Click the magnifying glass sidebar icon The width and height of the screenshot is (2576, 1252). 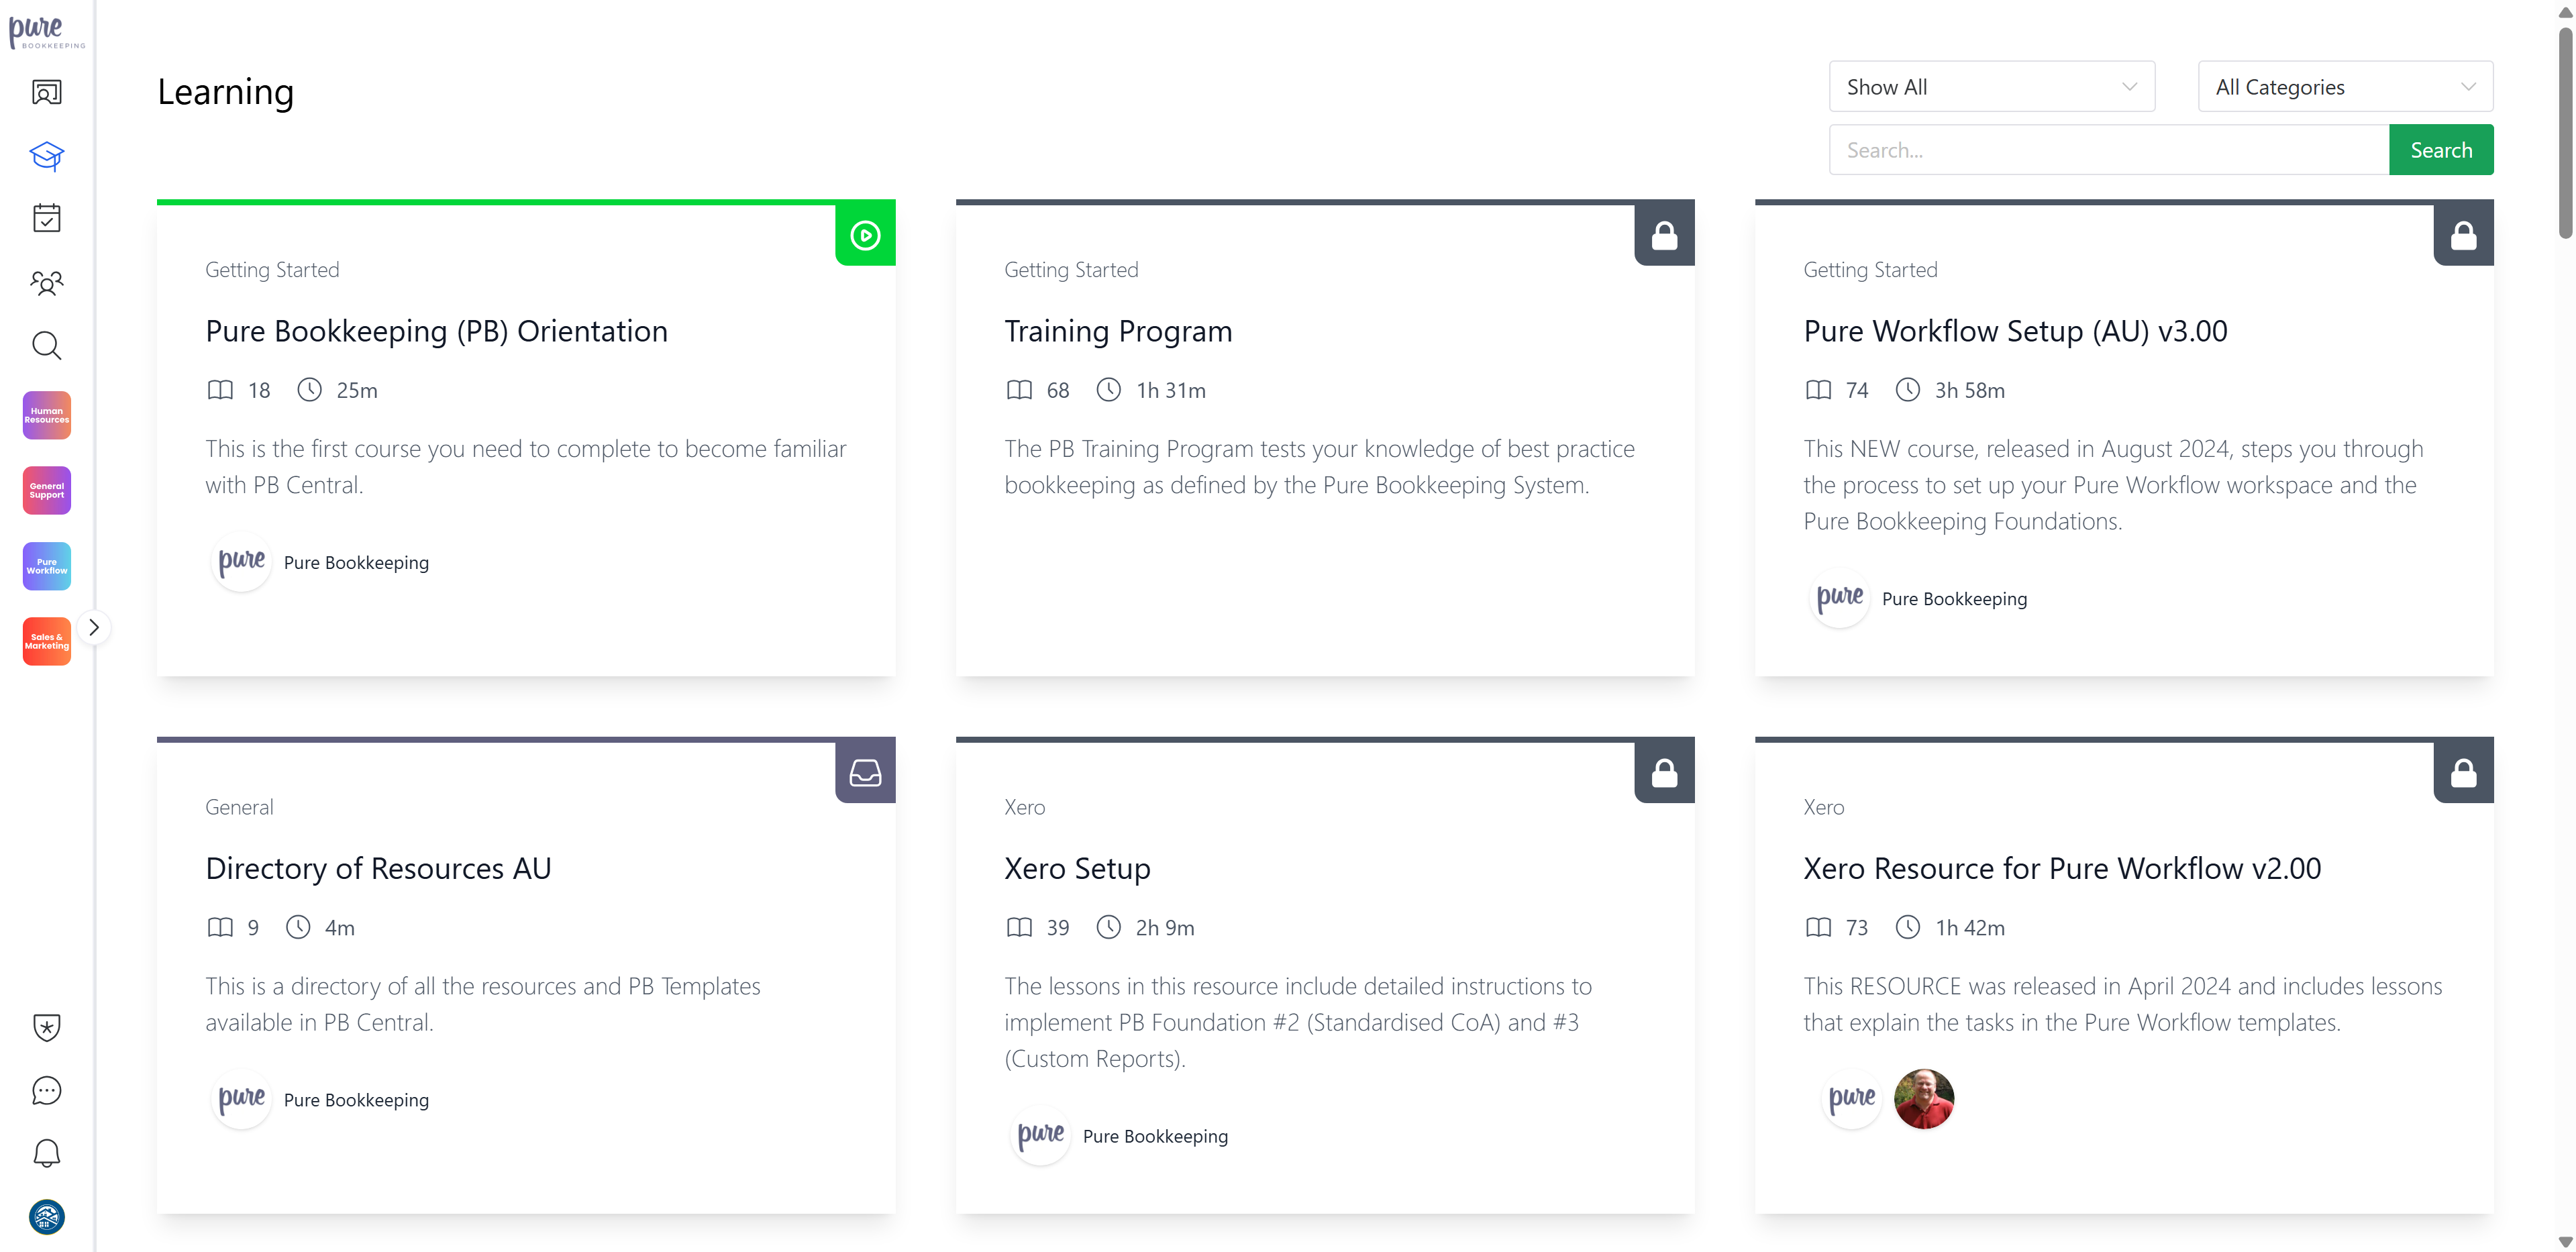(46, 346)
